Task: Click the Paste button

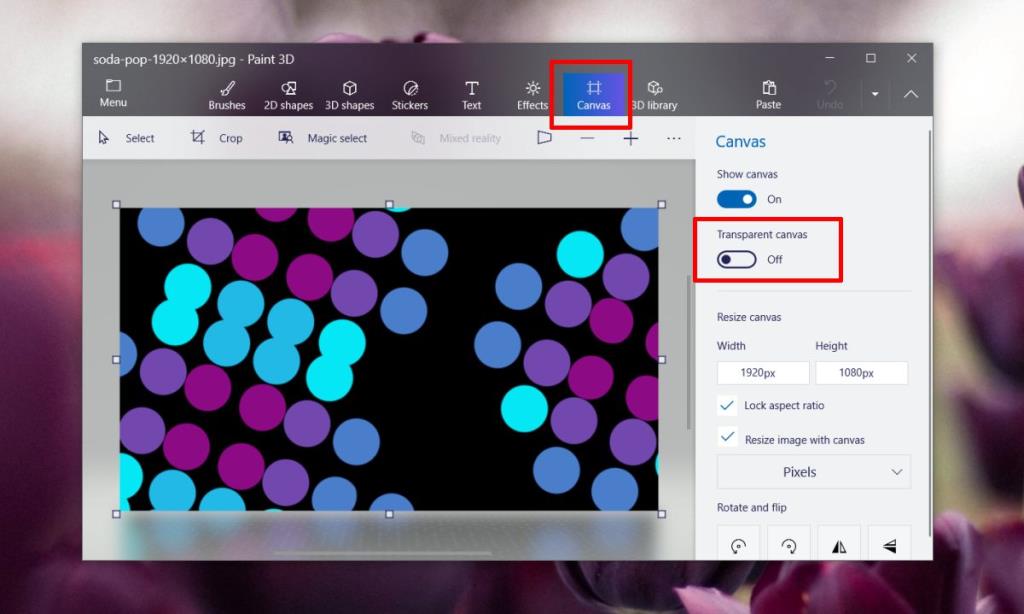Action: (x=768, y=94)
